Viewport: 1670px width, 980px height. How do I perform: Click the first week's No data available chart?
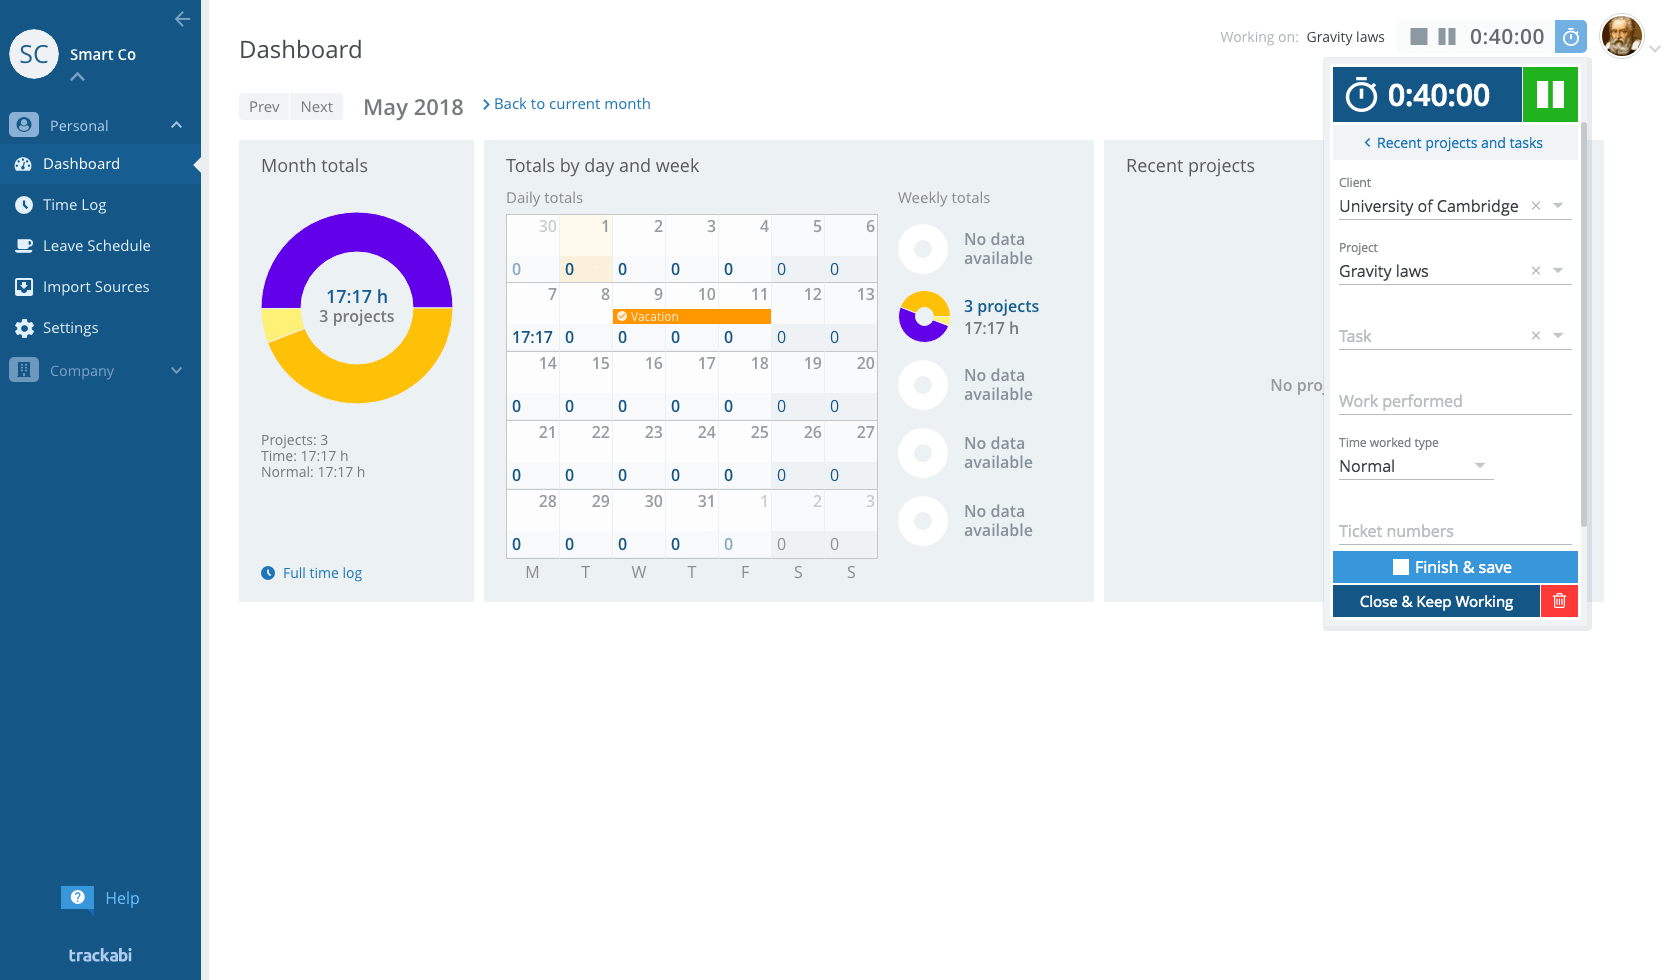click(x=924, y=249)
